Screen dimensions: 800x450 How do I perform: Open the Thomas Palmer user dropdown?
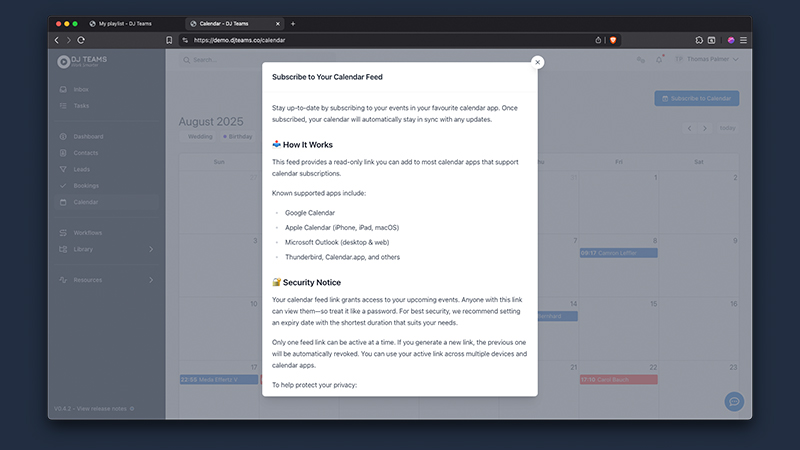[709, 60]
